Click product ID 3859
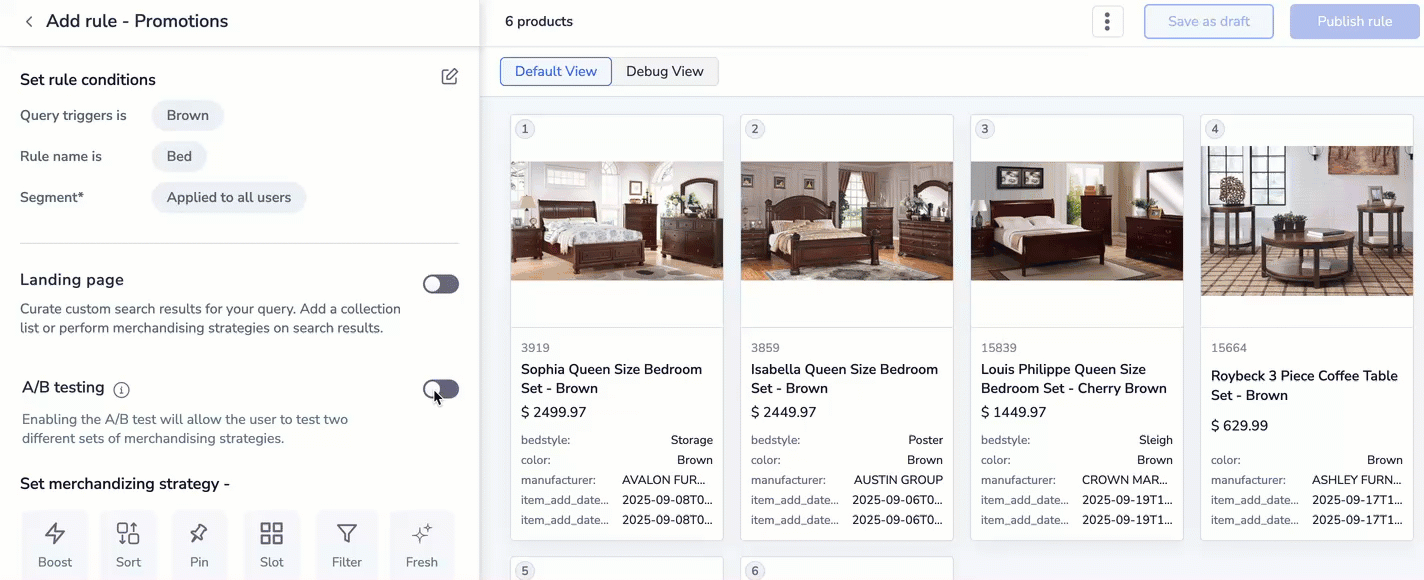Screen dimensions: 1424x580 point(765,348)
